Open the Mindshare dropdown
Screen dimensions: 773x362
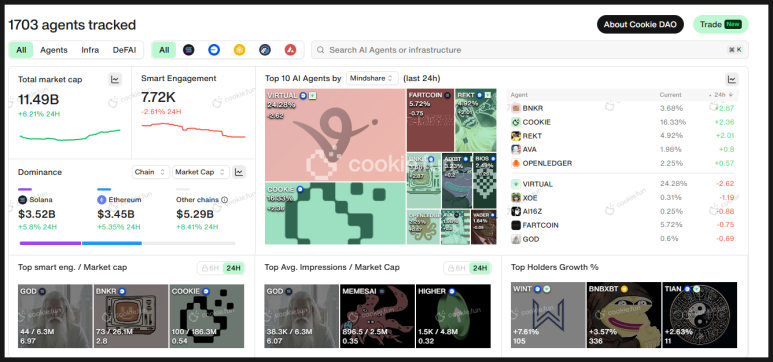tap(372, 78)
